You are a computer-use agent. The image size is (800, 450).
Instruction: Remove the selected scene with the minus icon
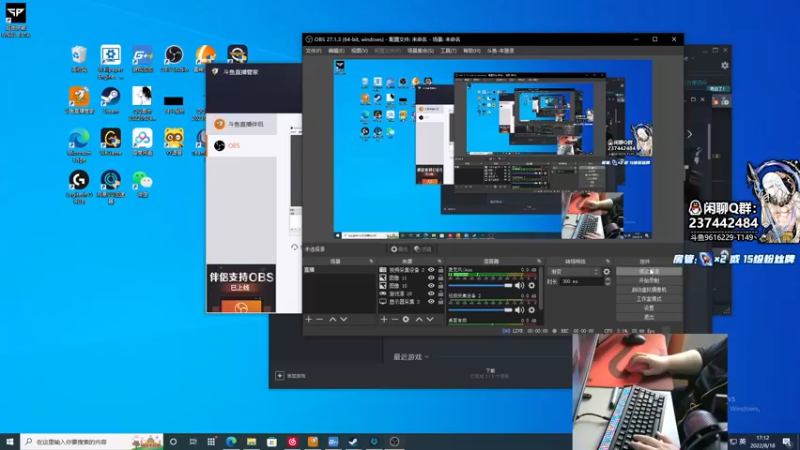(x=320, y=319)
